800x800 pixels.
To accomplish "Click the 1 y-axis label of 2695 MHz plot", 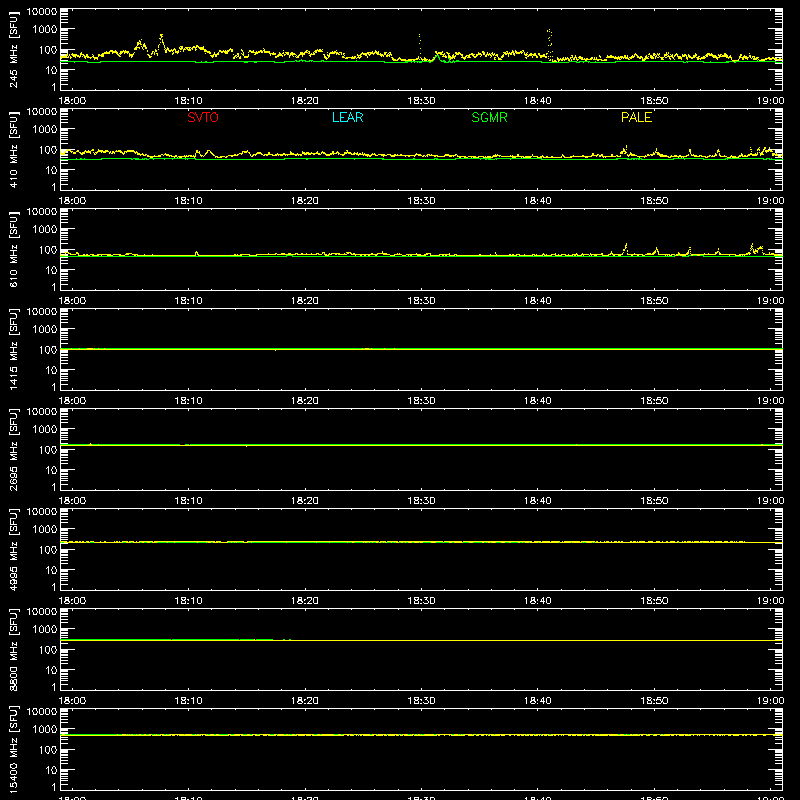I will coord(54,487).
